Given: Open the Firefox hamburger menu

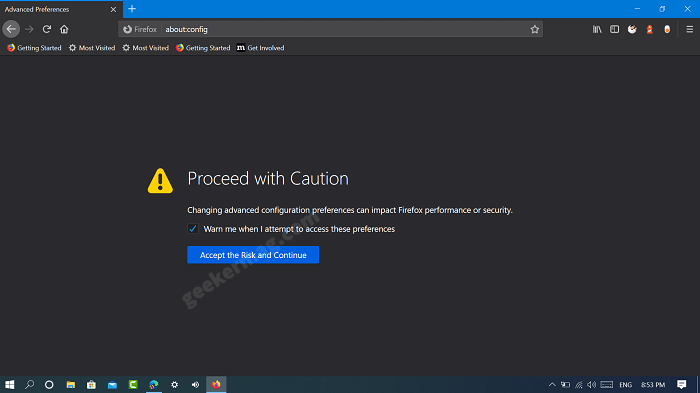Looking at the screenshot, I should tap(689, 29).
